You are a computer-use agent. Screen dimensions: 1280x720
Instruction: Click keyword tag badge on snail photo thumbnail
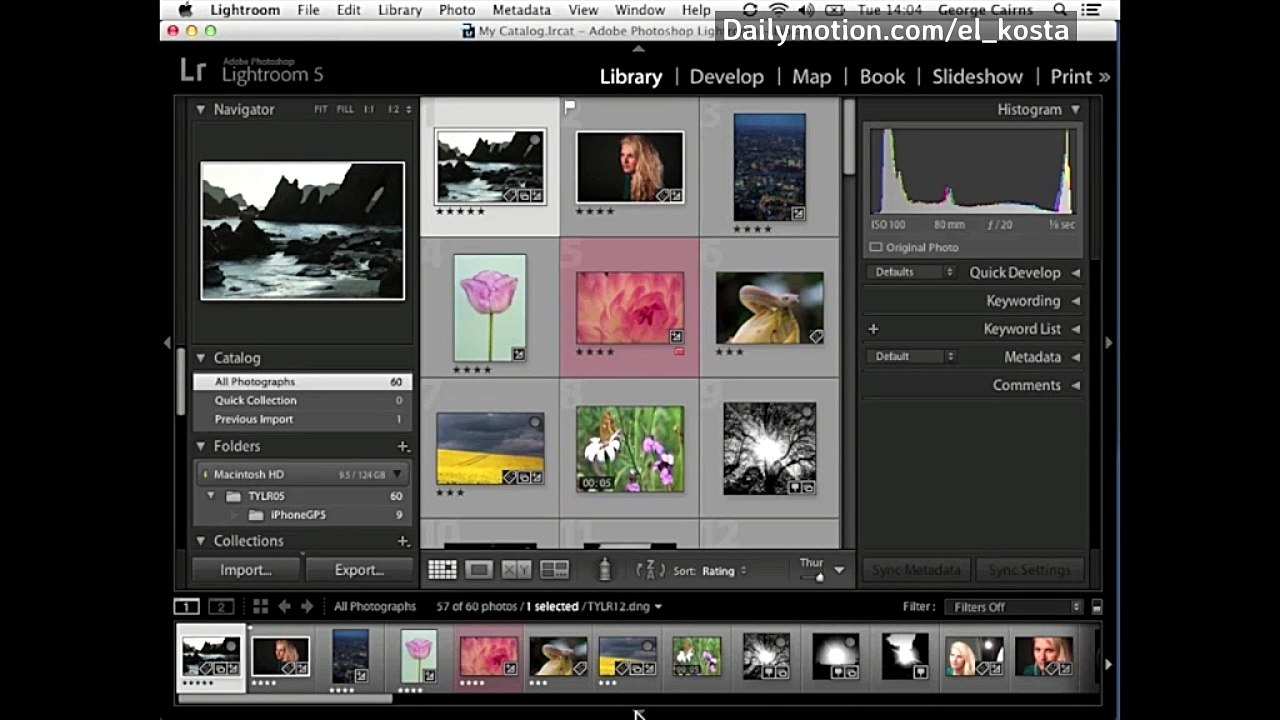click(x=816, y=336)
